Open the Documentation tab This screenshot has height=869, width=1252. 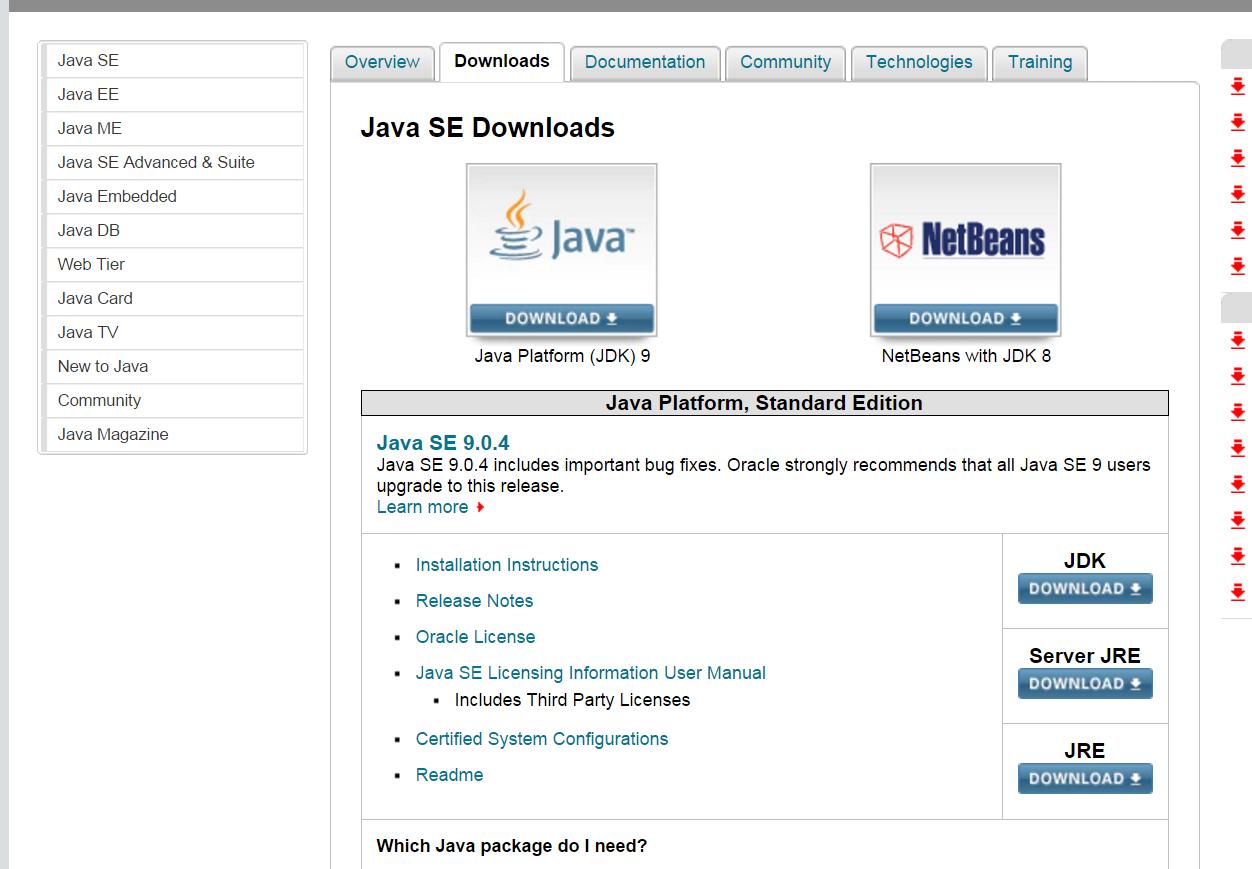[645, 62]
